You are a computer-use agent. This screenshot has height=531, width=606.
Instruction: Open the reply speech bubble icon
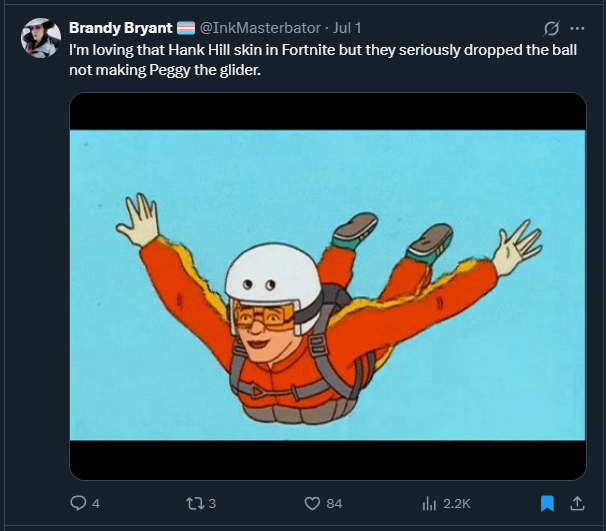[78, 503]
